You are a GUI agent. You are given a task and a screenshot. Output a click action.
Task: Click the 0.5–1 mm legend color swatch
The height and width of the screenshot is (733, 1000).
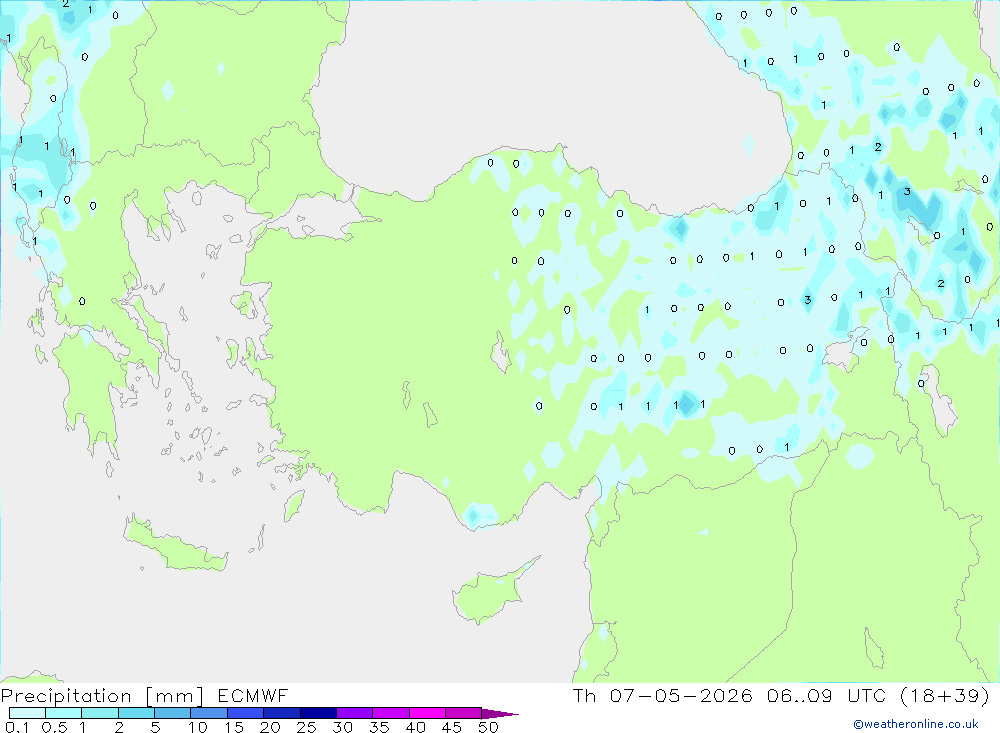tap(64, 713)
